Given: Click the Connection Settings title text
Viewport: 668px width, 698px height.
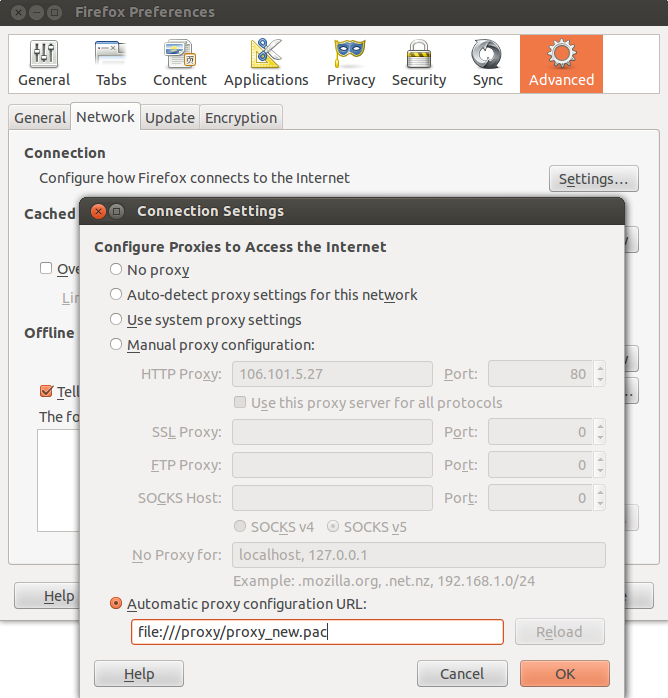Looking at the screenshot, I should click(x=211, y=211).
